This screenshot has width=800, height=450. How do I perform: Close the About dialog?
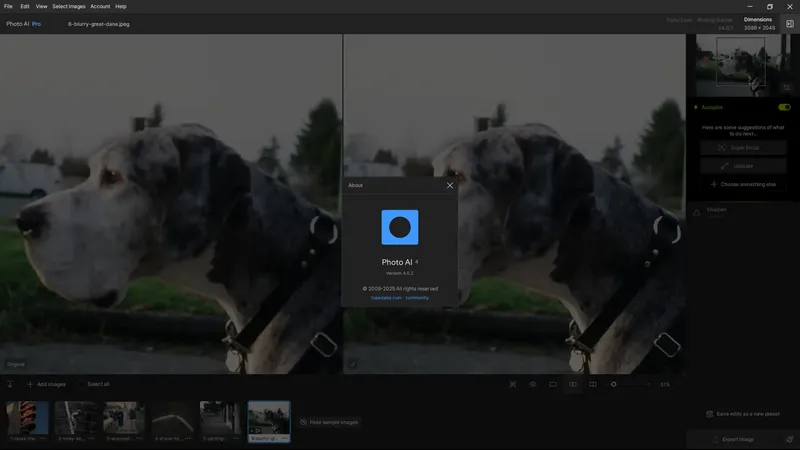pyautogui.click(x=449, y=185)
